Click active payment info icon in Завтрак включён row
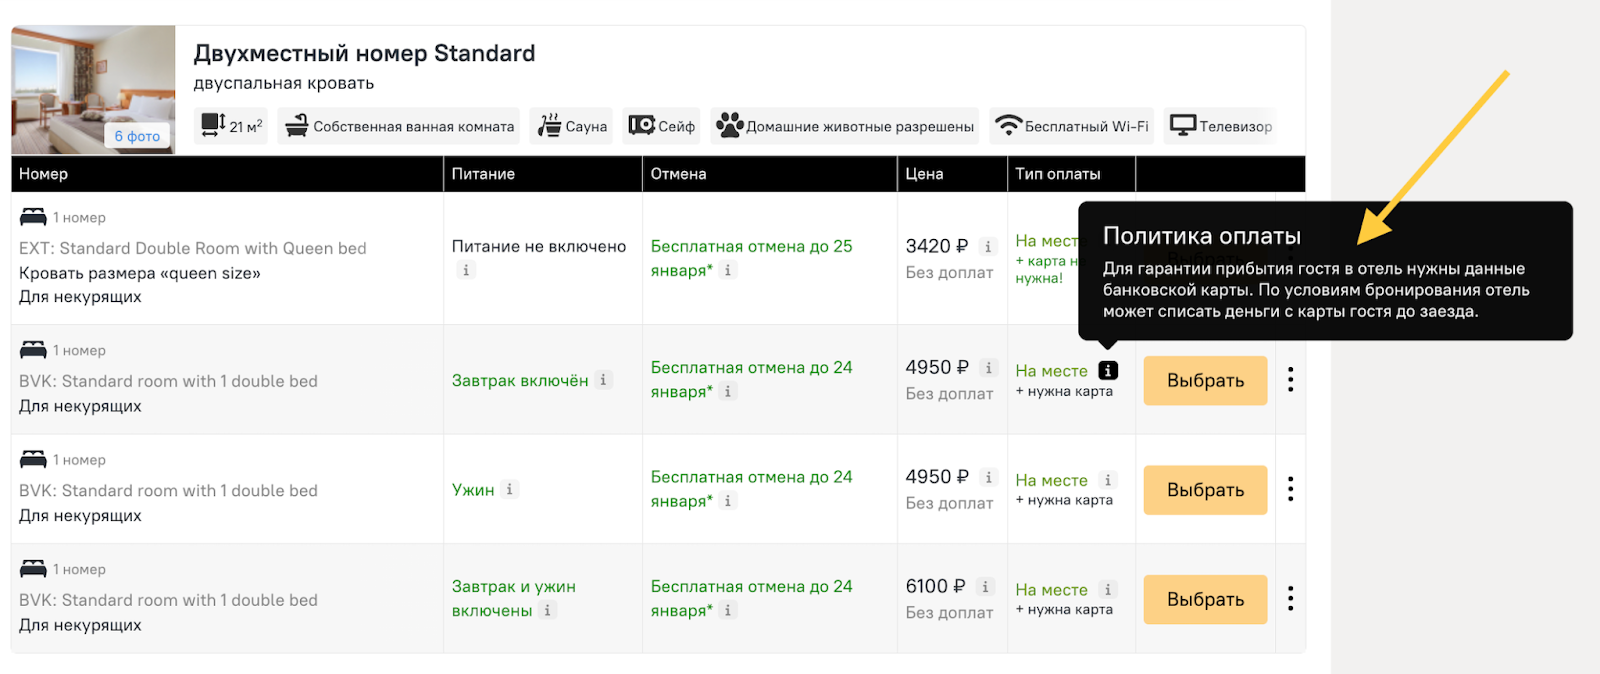The width and height of the screenshot is (1600, 674). 1108,371
